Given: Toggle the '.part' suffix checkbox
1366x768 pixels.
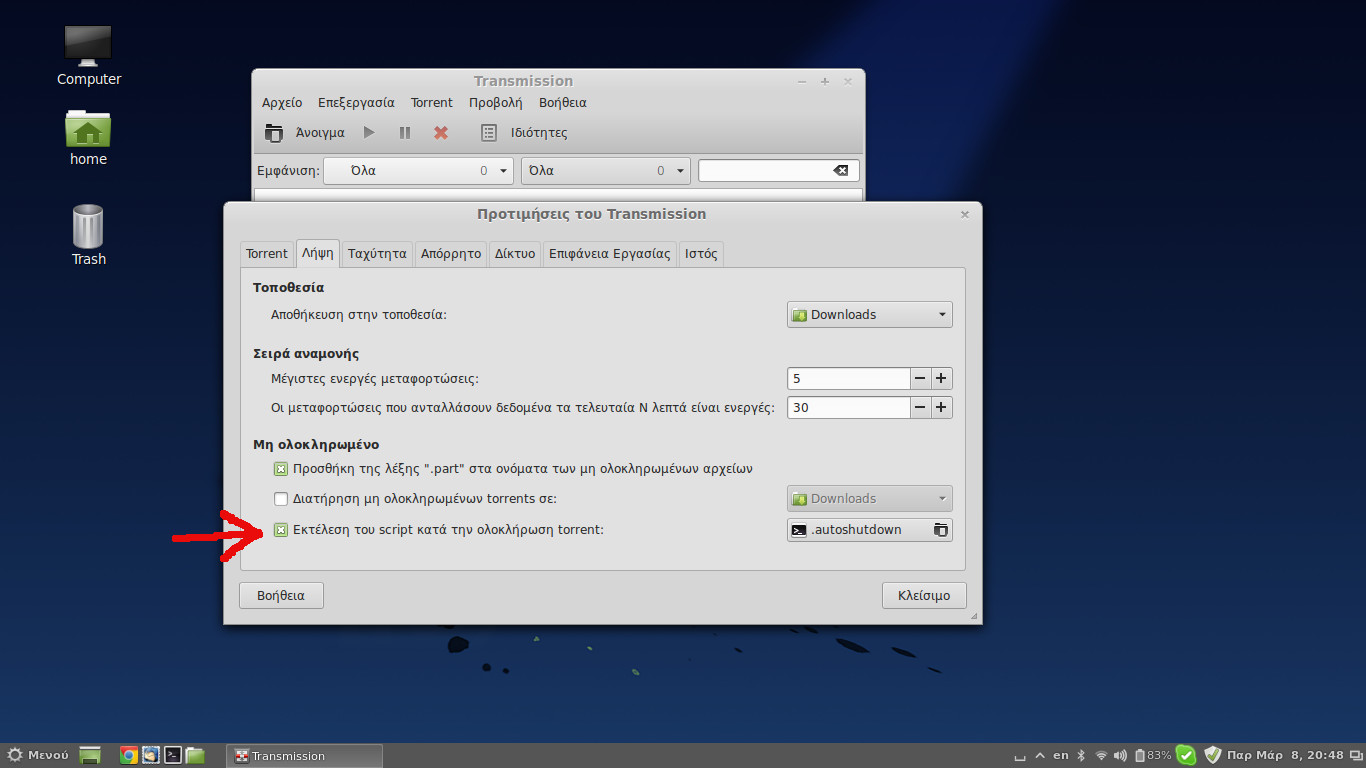Looking at the screenshot, I should tap(281, 468).
